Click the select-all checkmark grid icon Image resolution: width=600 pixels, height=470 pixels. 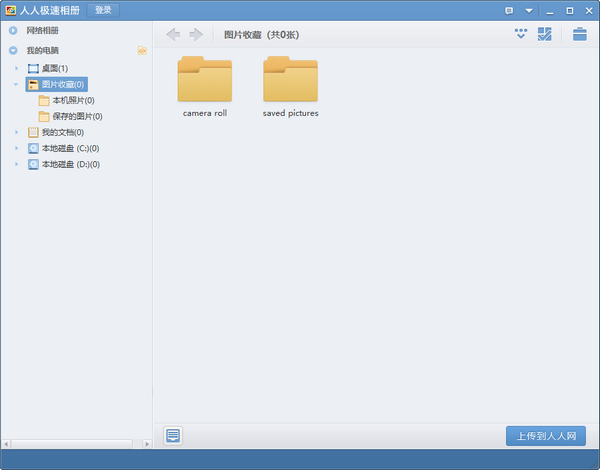click(x=545, y=34)
